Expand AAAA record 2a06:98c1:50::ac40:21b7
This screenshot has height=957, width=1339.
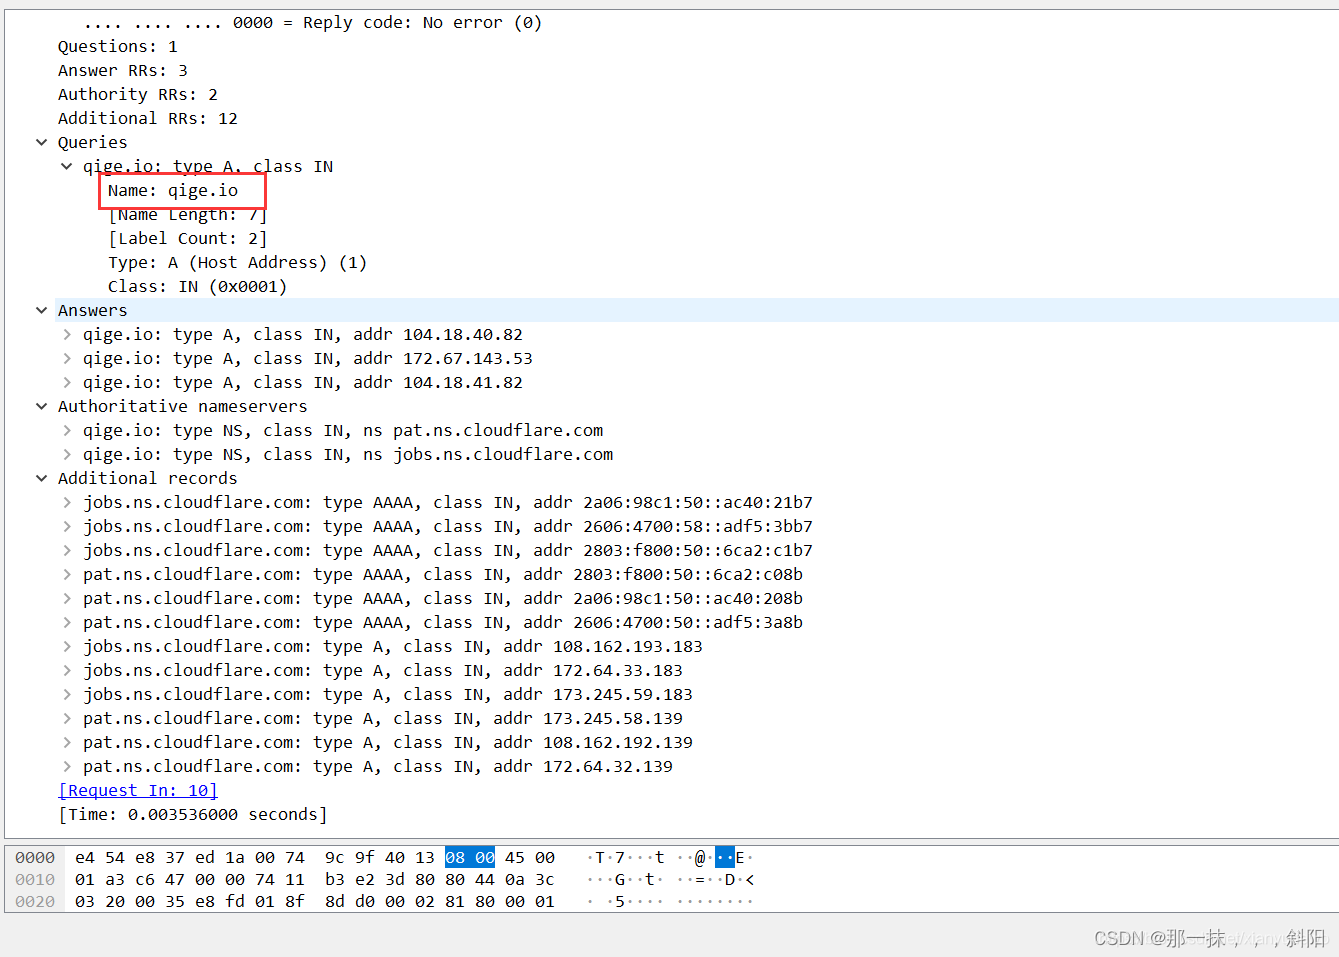pyautogui.click(x=66, y=502)
